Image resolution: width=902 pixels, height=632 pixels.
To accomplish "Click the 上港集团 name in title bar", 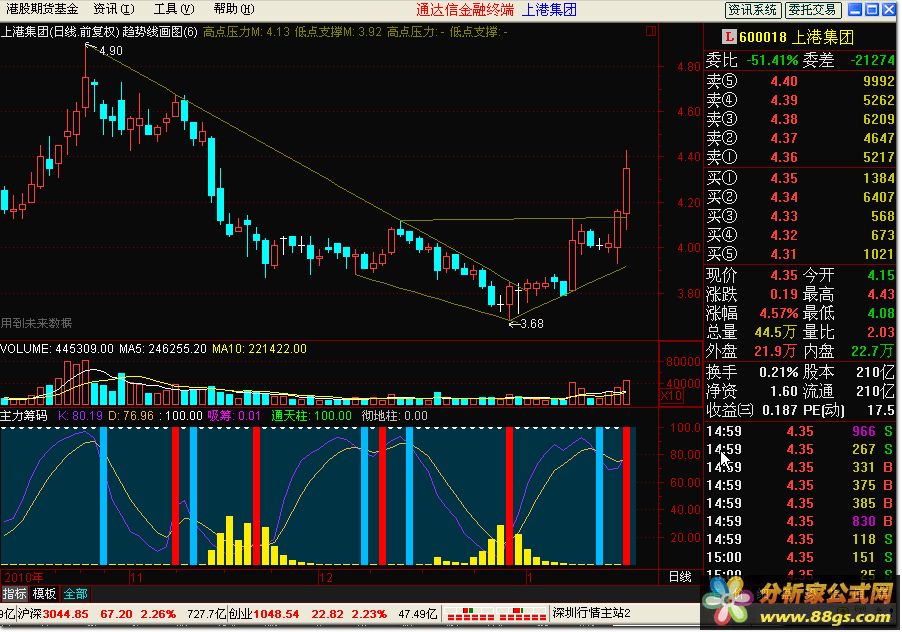I will (549, 10).
